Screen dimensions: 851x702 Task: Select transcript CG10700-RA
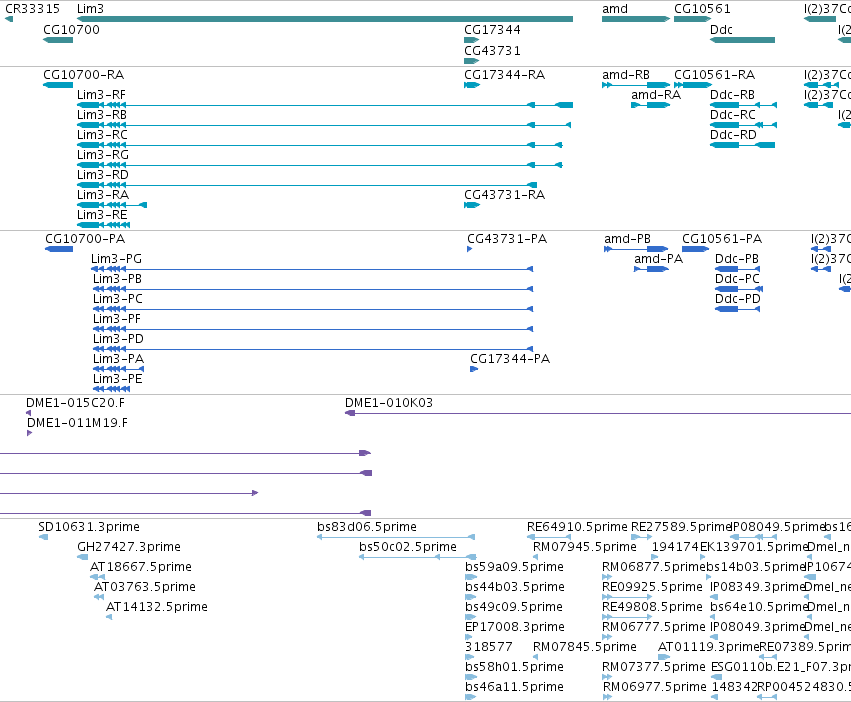(x=84, y=74)
